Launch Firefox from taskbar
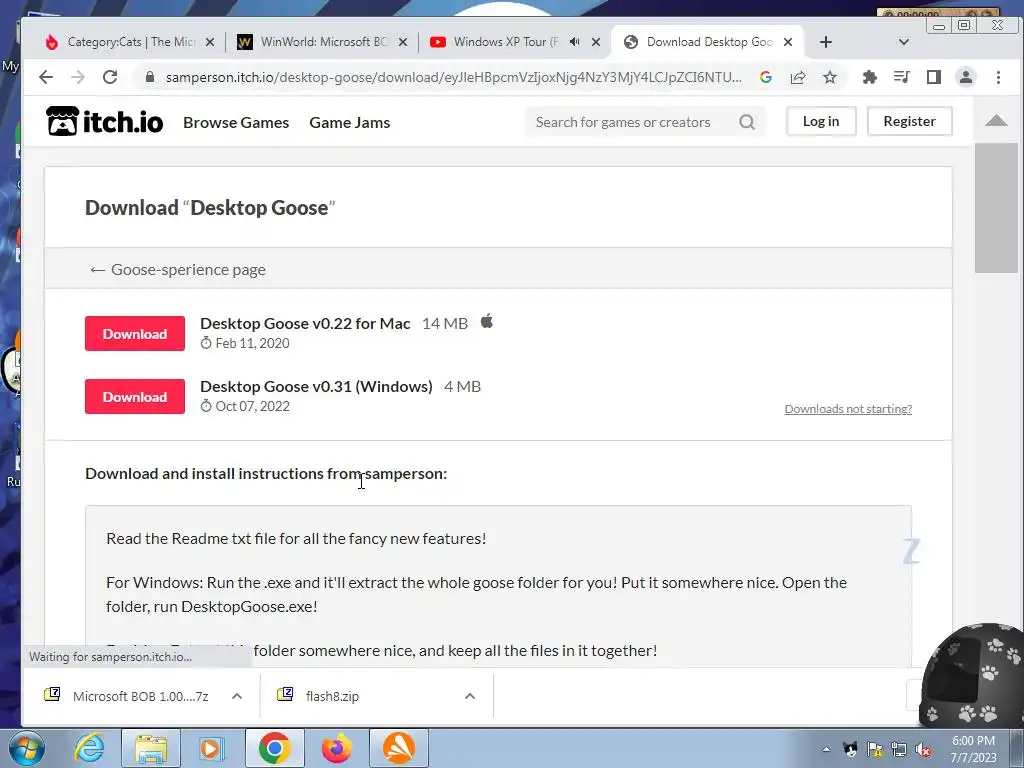1024x768 pixels. pyautogui.click(x=337, y=748)
